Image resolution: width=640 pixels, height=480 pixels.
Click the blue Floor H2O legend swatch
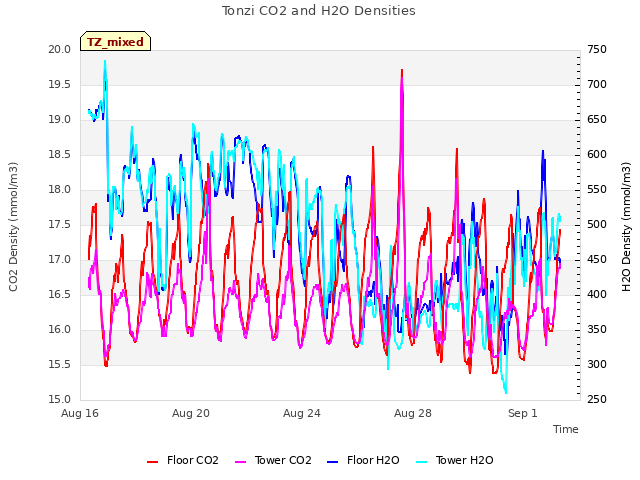(x=333, y=462)
